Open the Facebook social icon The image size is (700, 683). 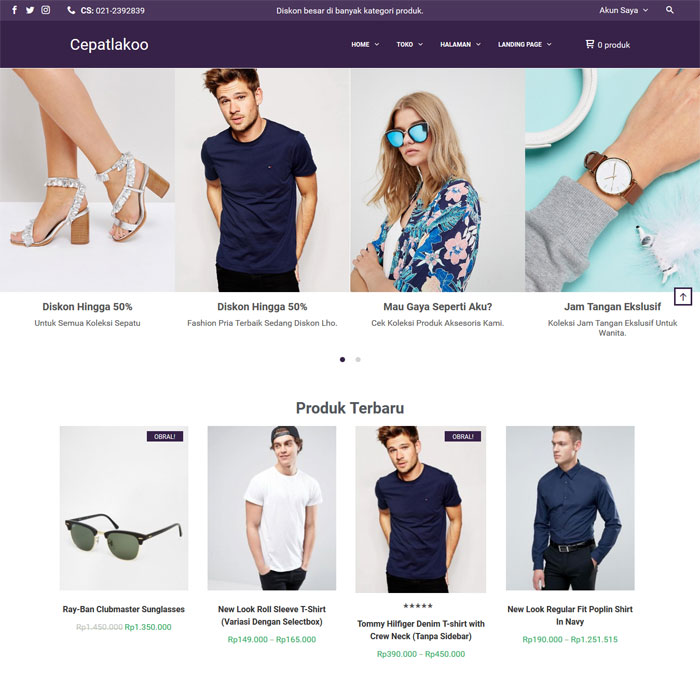coord(14,10)
